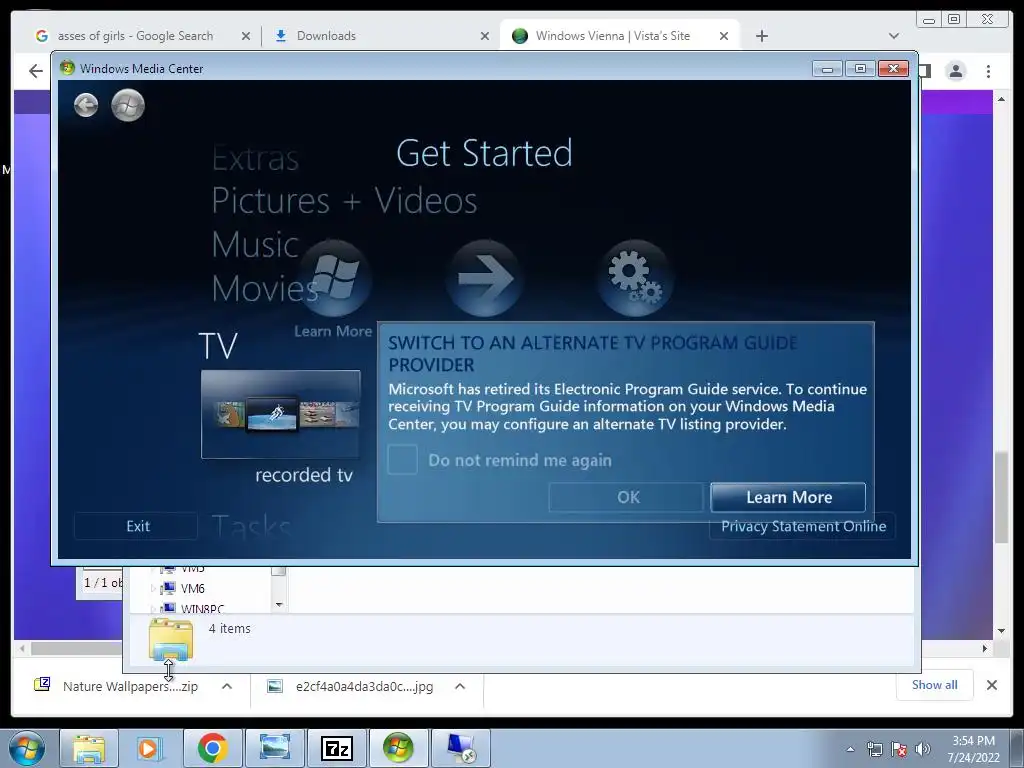Select Extras in Media Center menu
The width and height of the screenshot is (1024, 768).
tap(255, 158)
